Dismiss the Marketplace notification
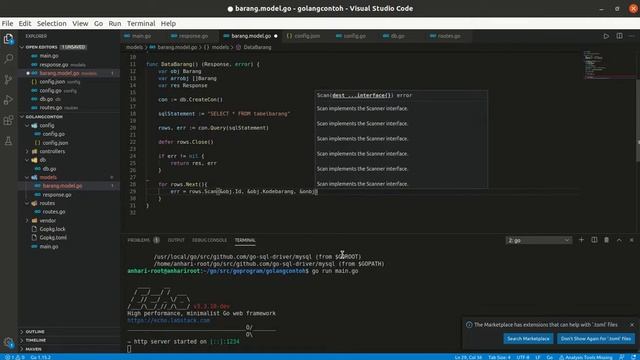 click(632, 324)
